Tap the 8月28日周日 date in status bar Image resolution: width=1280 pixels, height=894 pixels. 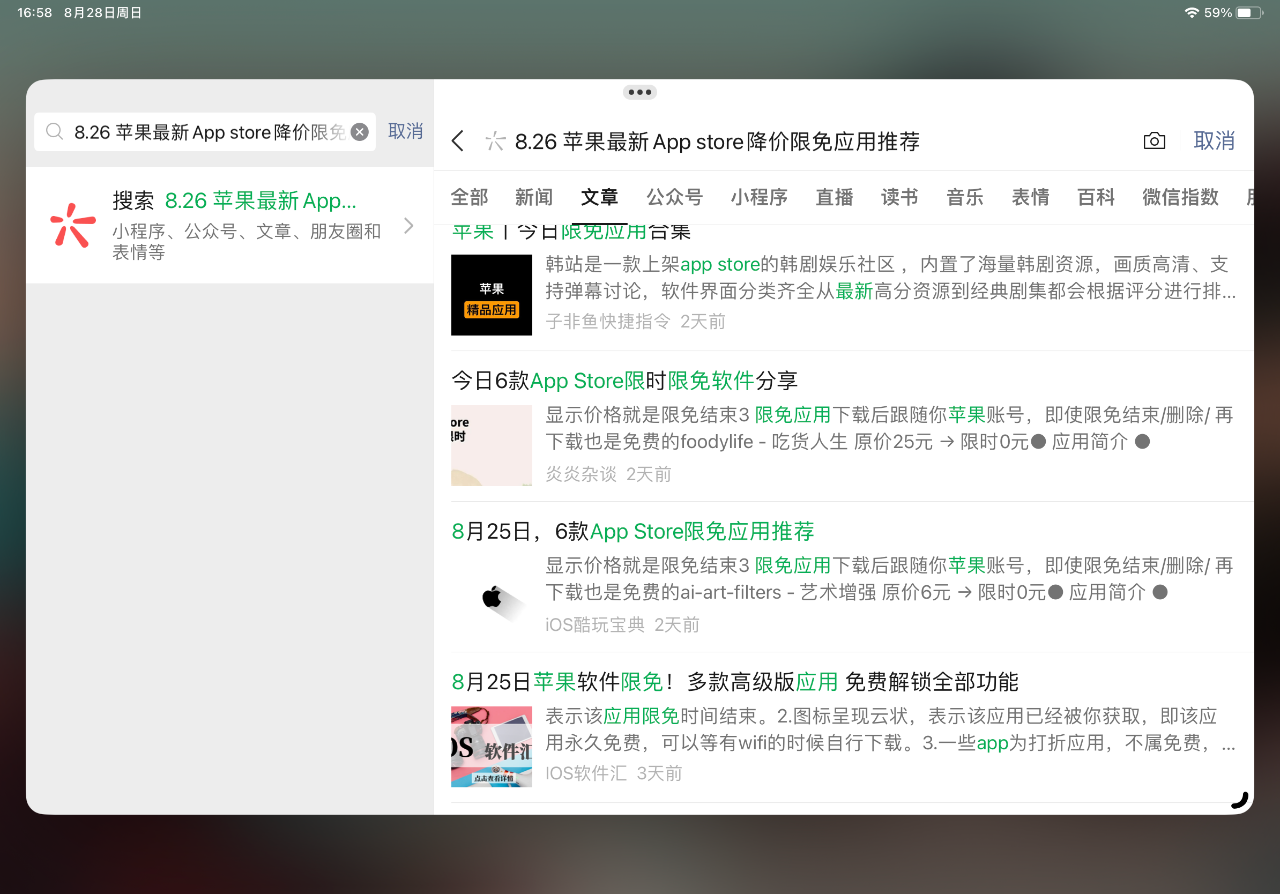(103, 13)
